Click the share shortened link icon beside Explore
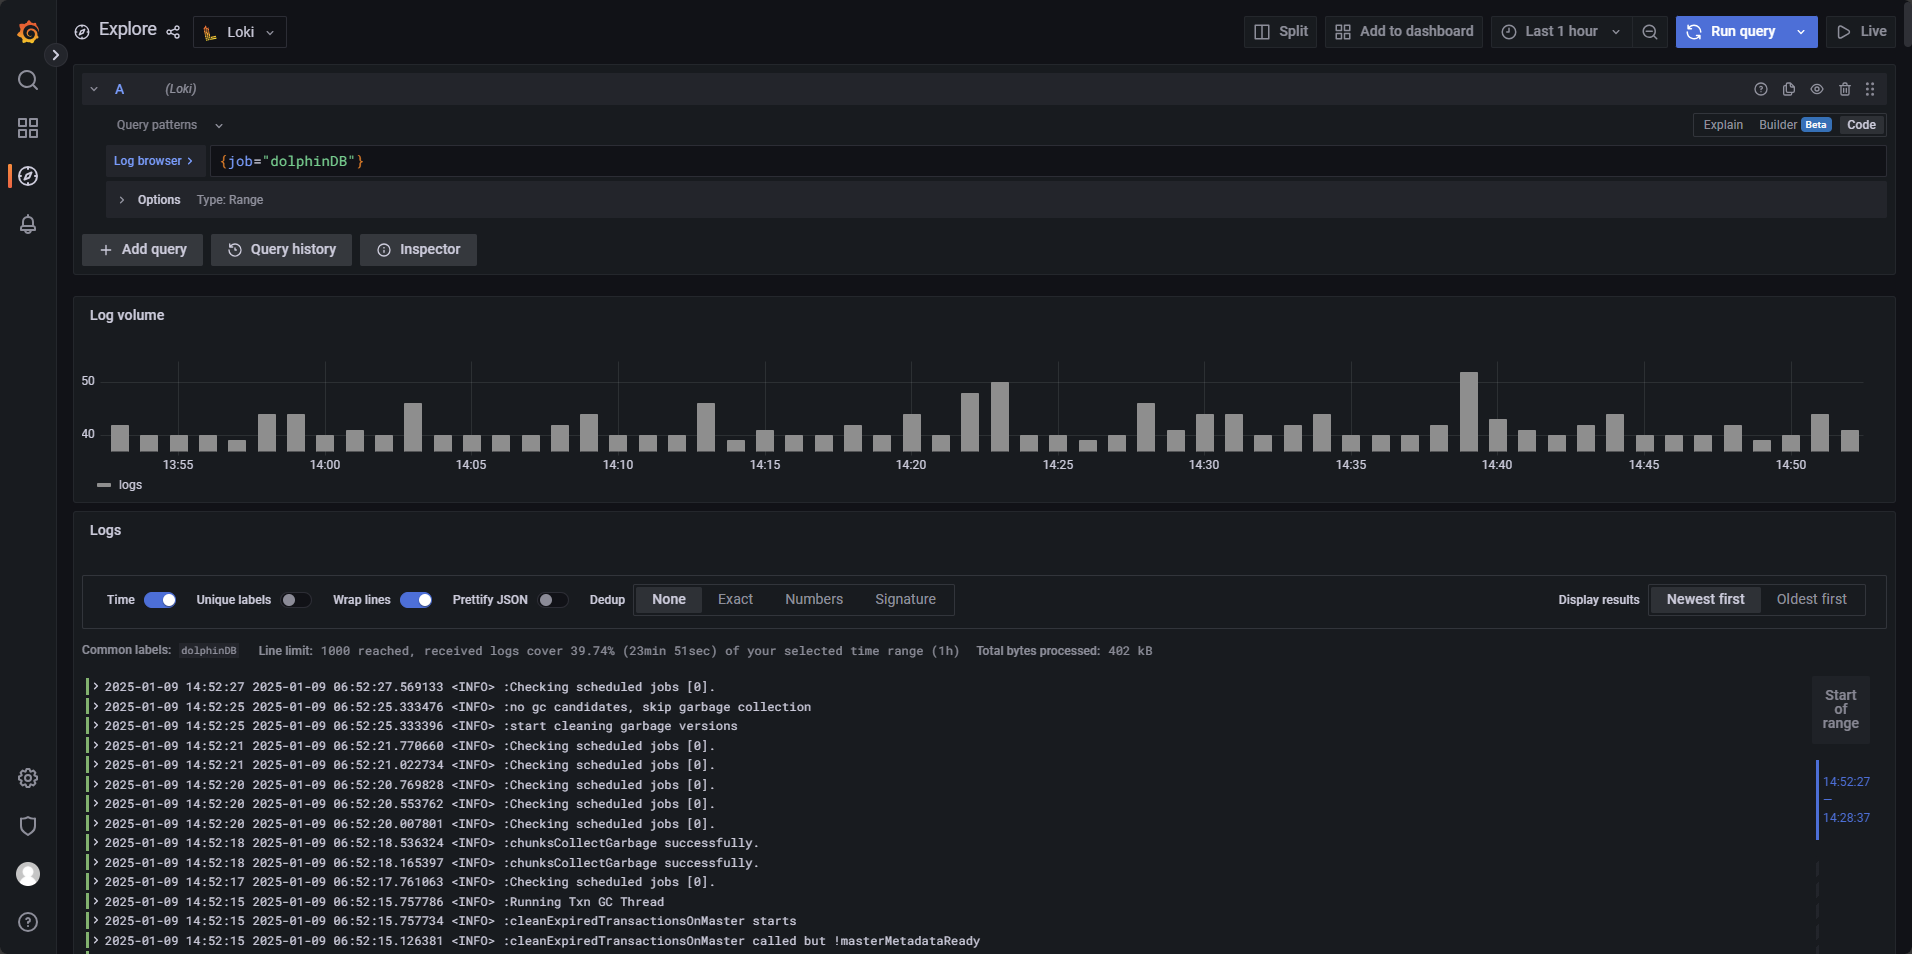1912x954 pixels. [173, 31]
